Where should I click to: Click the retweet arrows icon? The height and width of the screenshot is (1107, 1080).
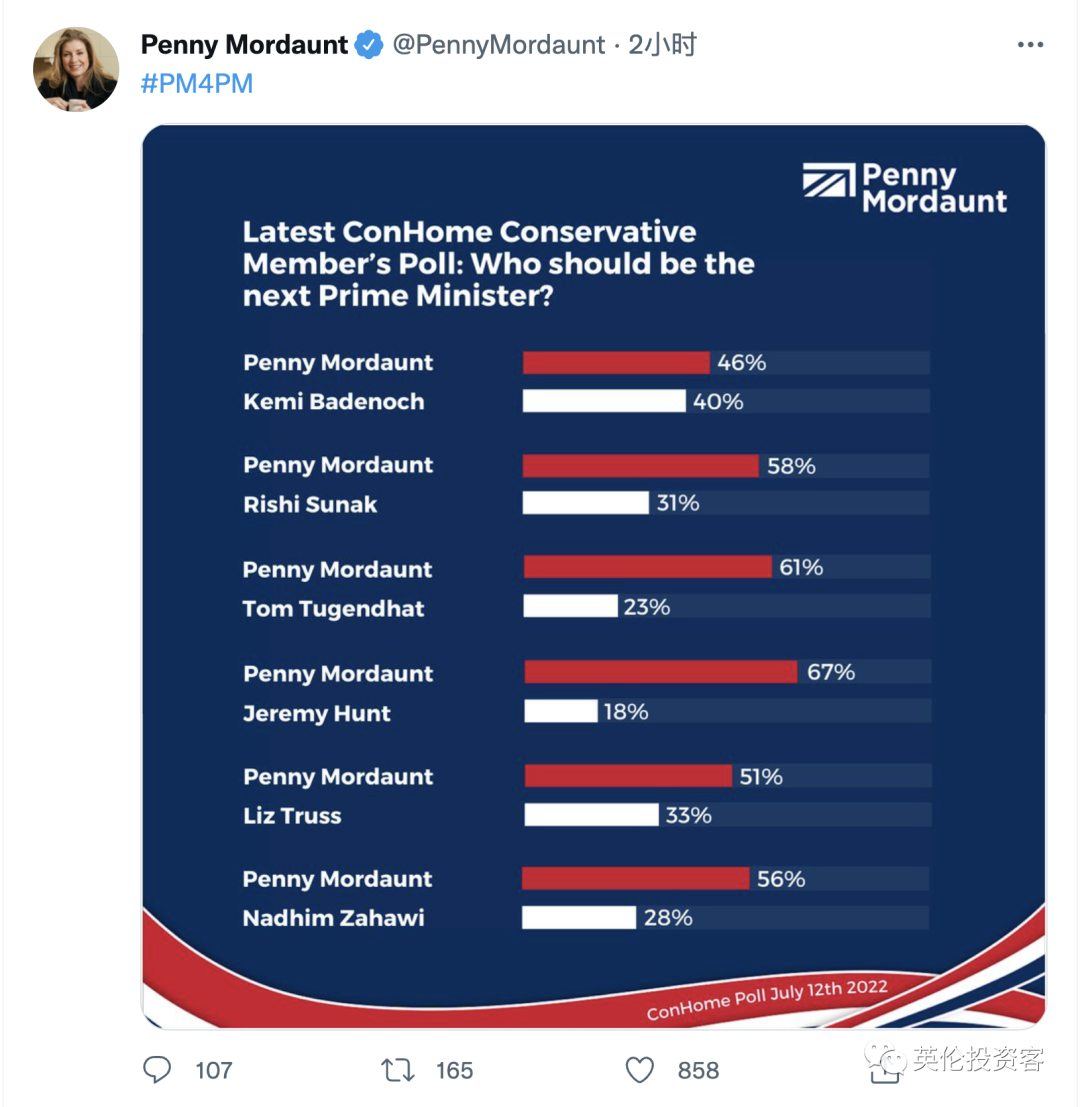398,1070
